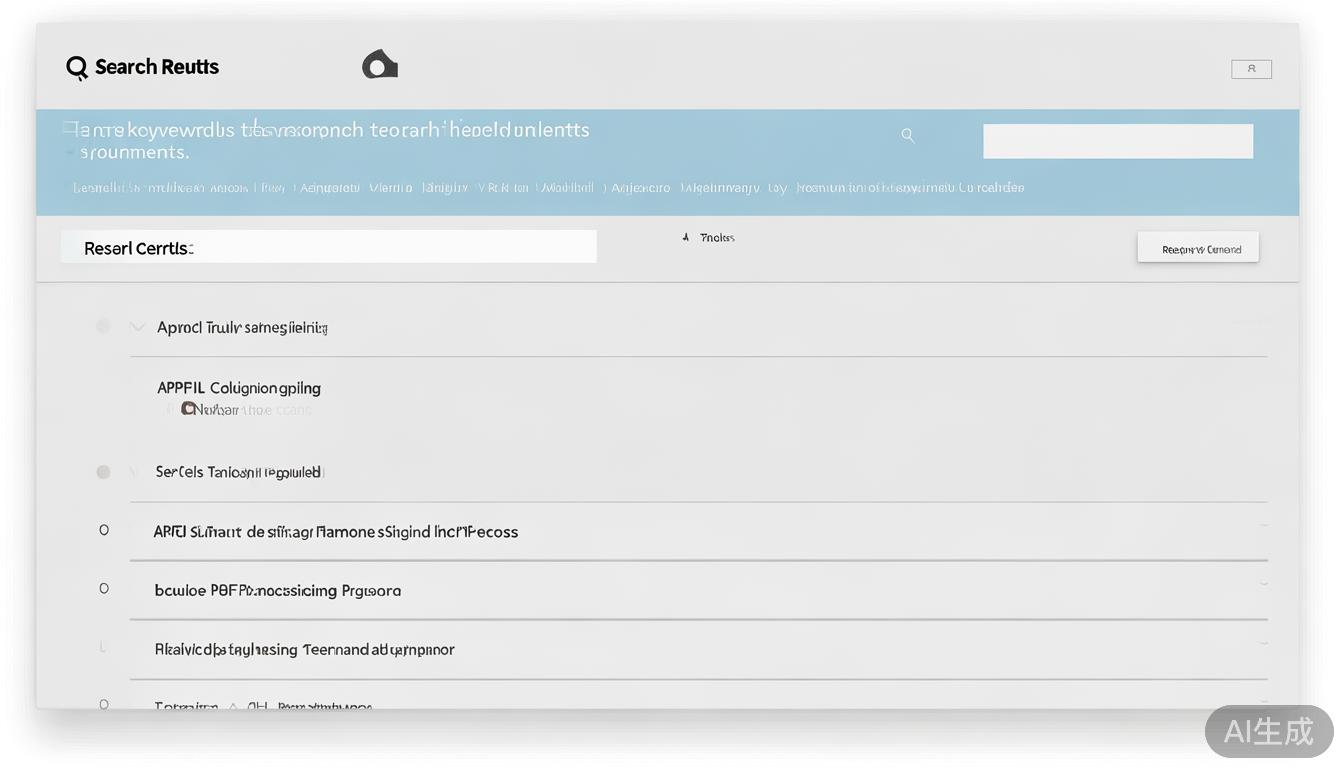Click the white search field in blue banner

(x=1117, y=141)
